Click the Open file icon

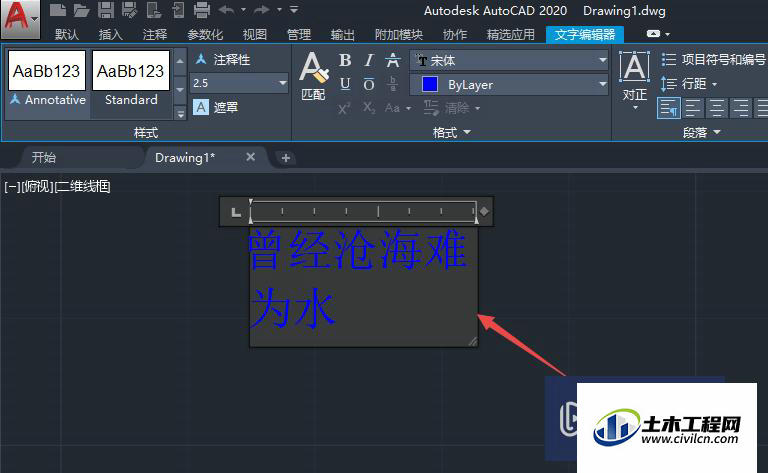click(x=81, y=9)
